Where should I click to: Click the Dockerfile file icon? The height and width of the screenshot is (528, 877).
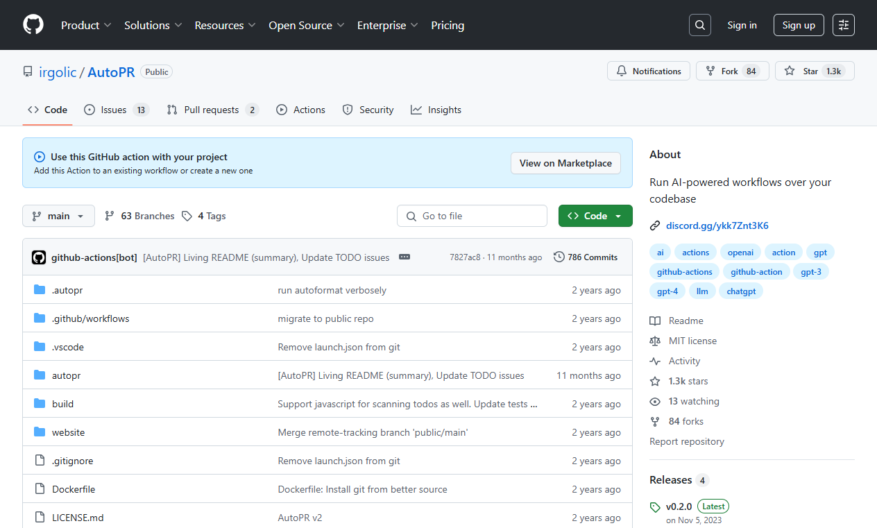pyautogui.click(x=39, y=489)
